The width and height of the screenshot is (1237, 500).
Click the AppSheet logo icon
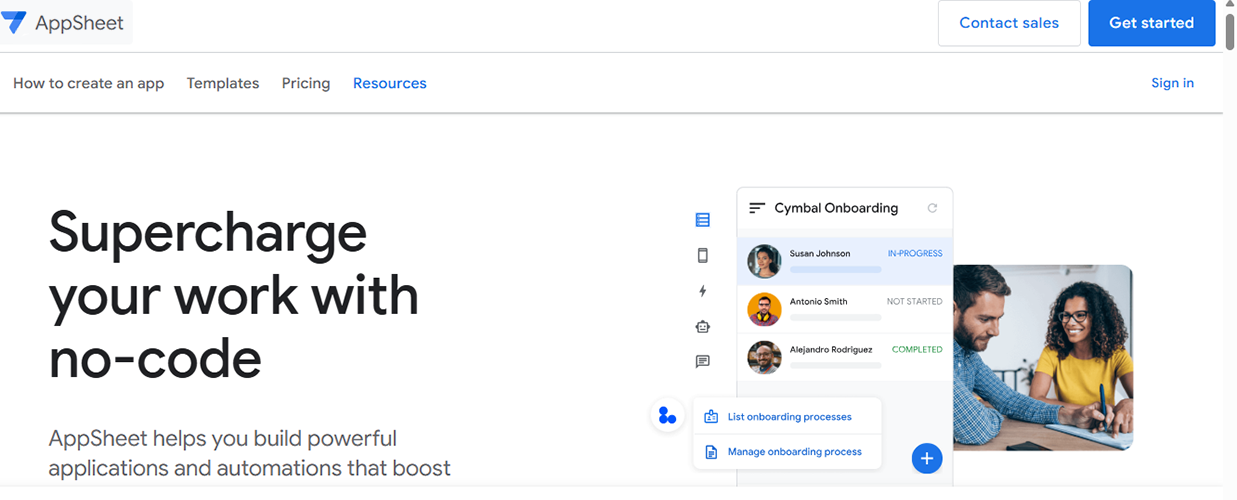(14, 22)
